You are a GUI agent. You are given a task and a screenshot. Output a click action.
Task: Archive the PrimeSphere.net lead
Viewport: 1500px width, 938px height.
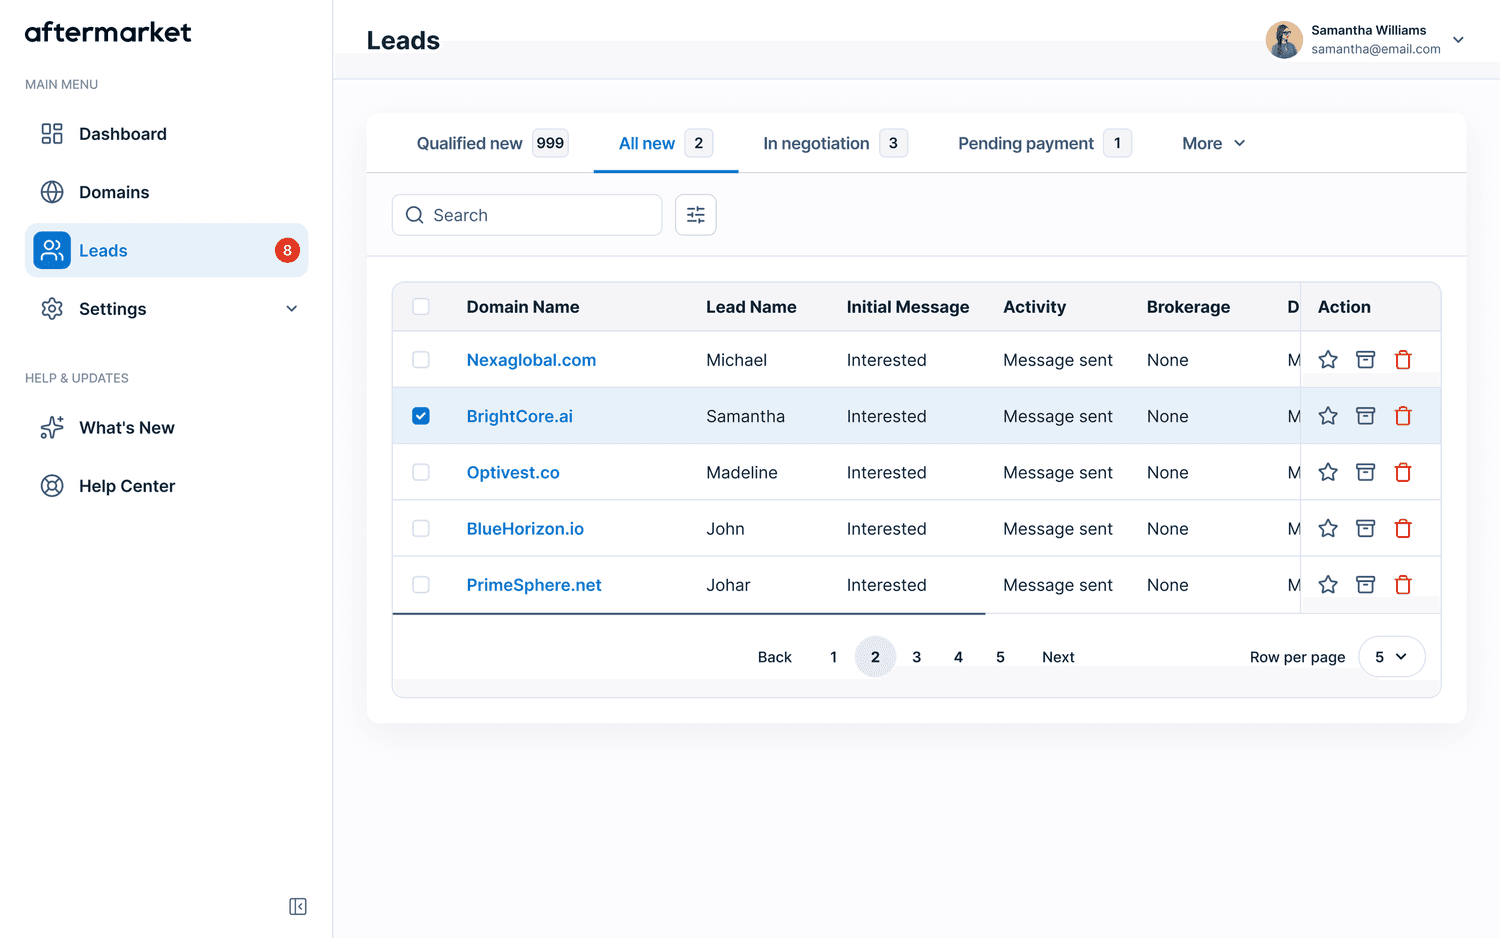coord(1365,585)
